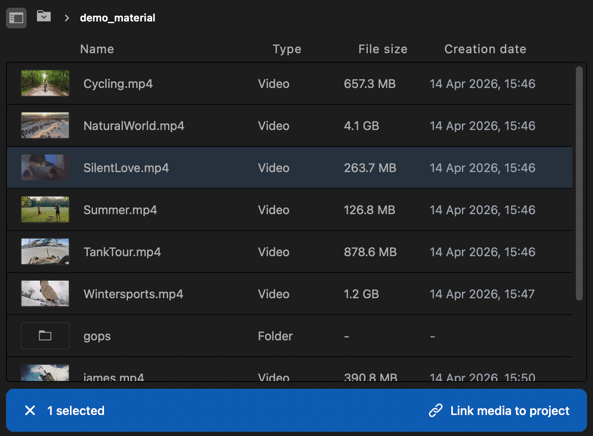Click the Wintersports.mp4 file name
593x436 pixels.
click(133, 294)
